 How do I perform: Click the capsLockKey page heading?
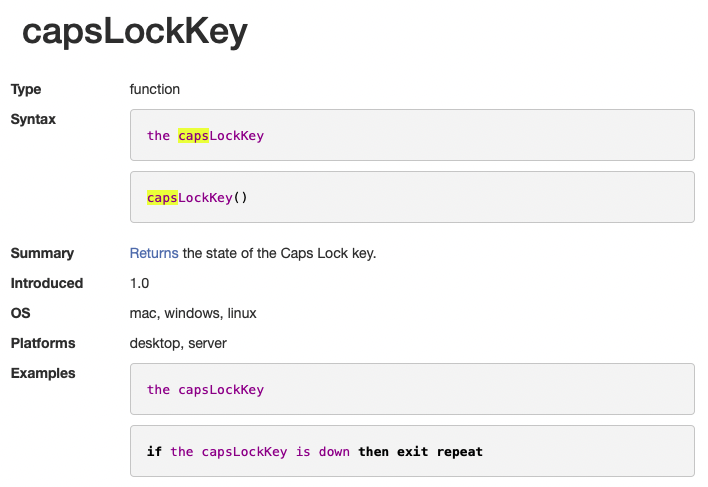(135, 34)
